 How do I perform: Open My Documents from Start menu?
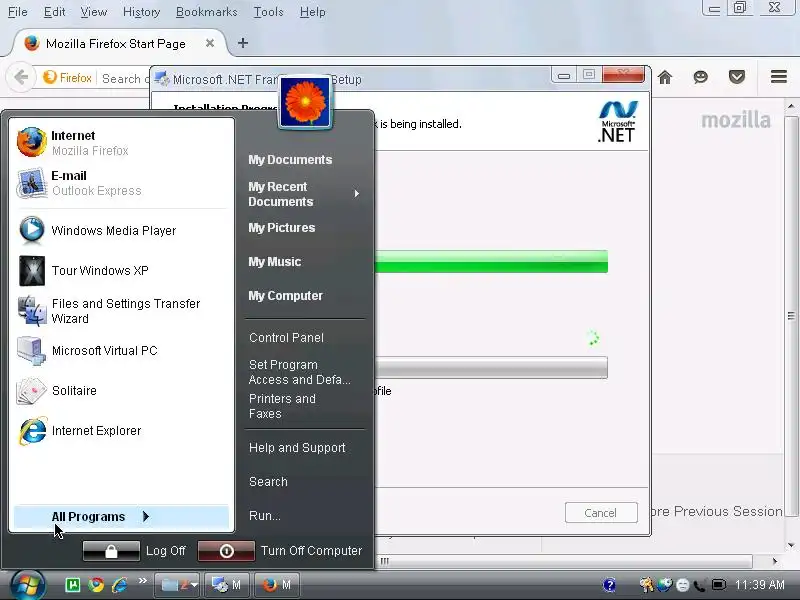click(x=290, y=160)
